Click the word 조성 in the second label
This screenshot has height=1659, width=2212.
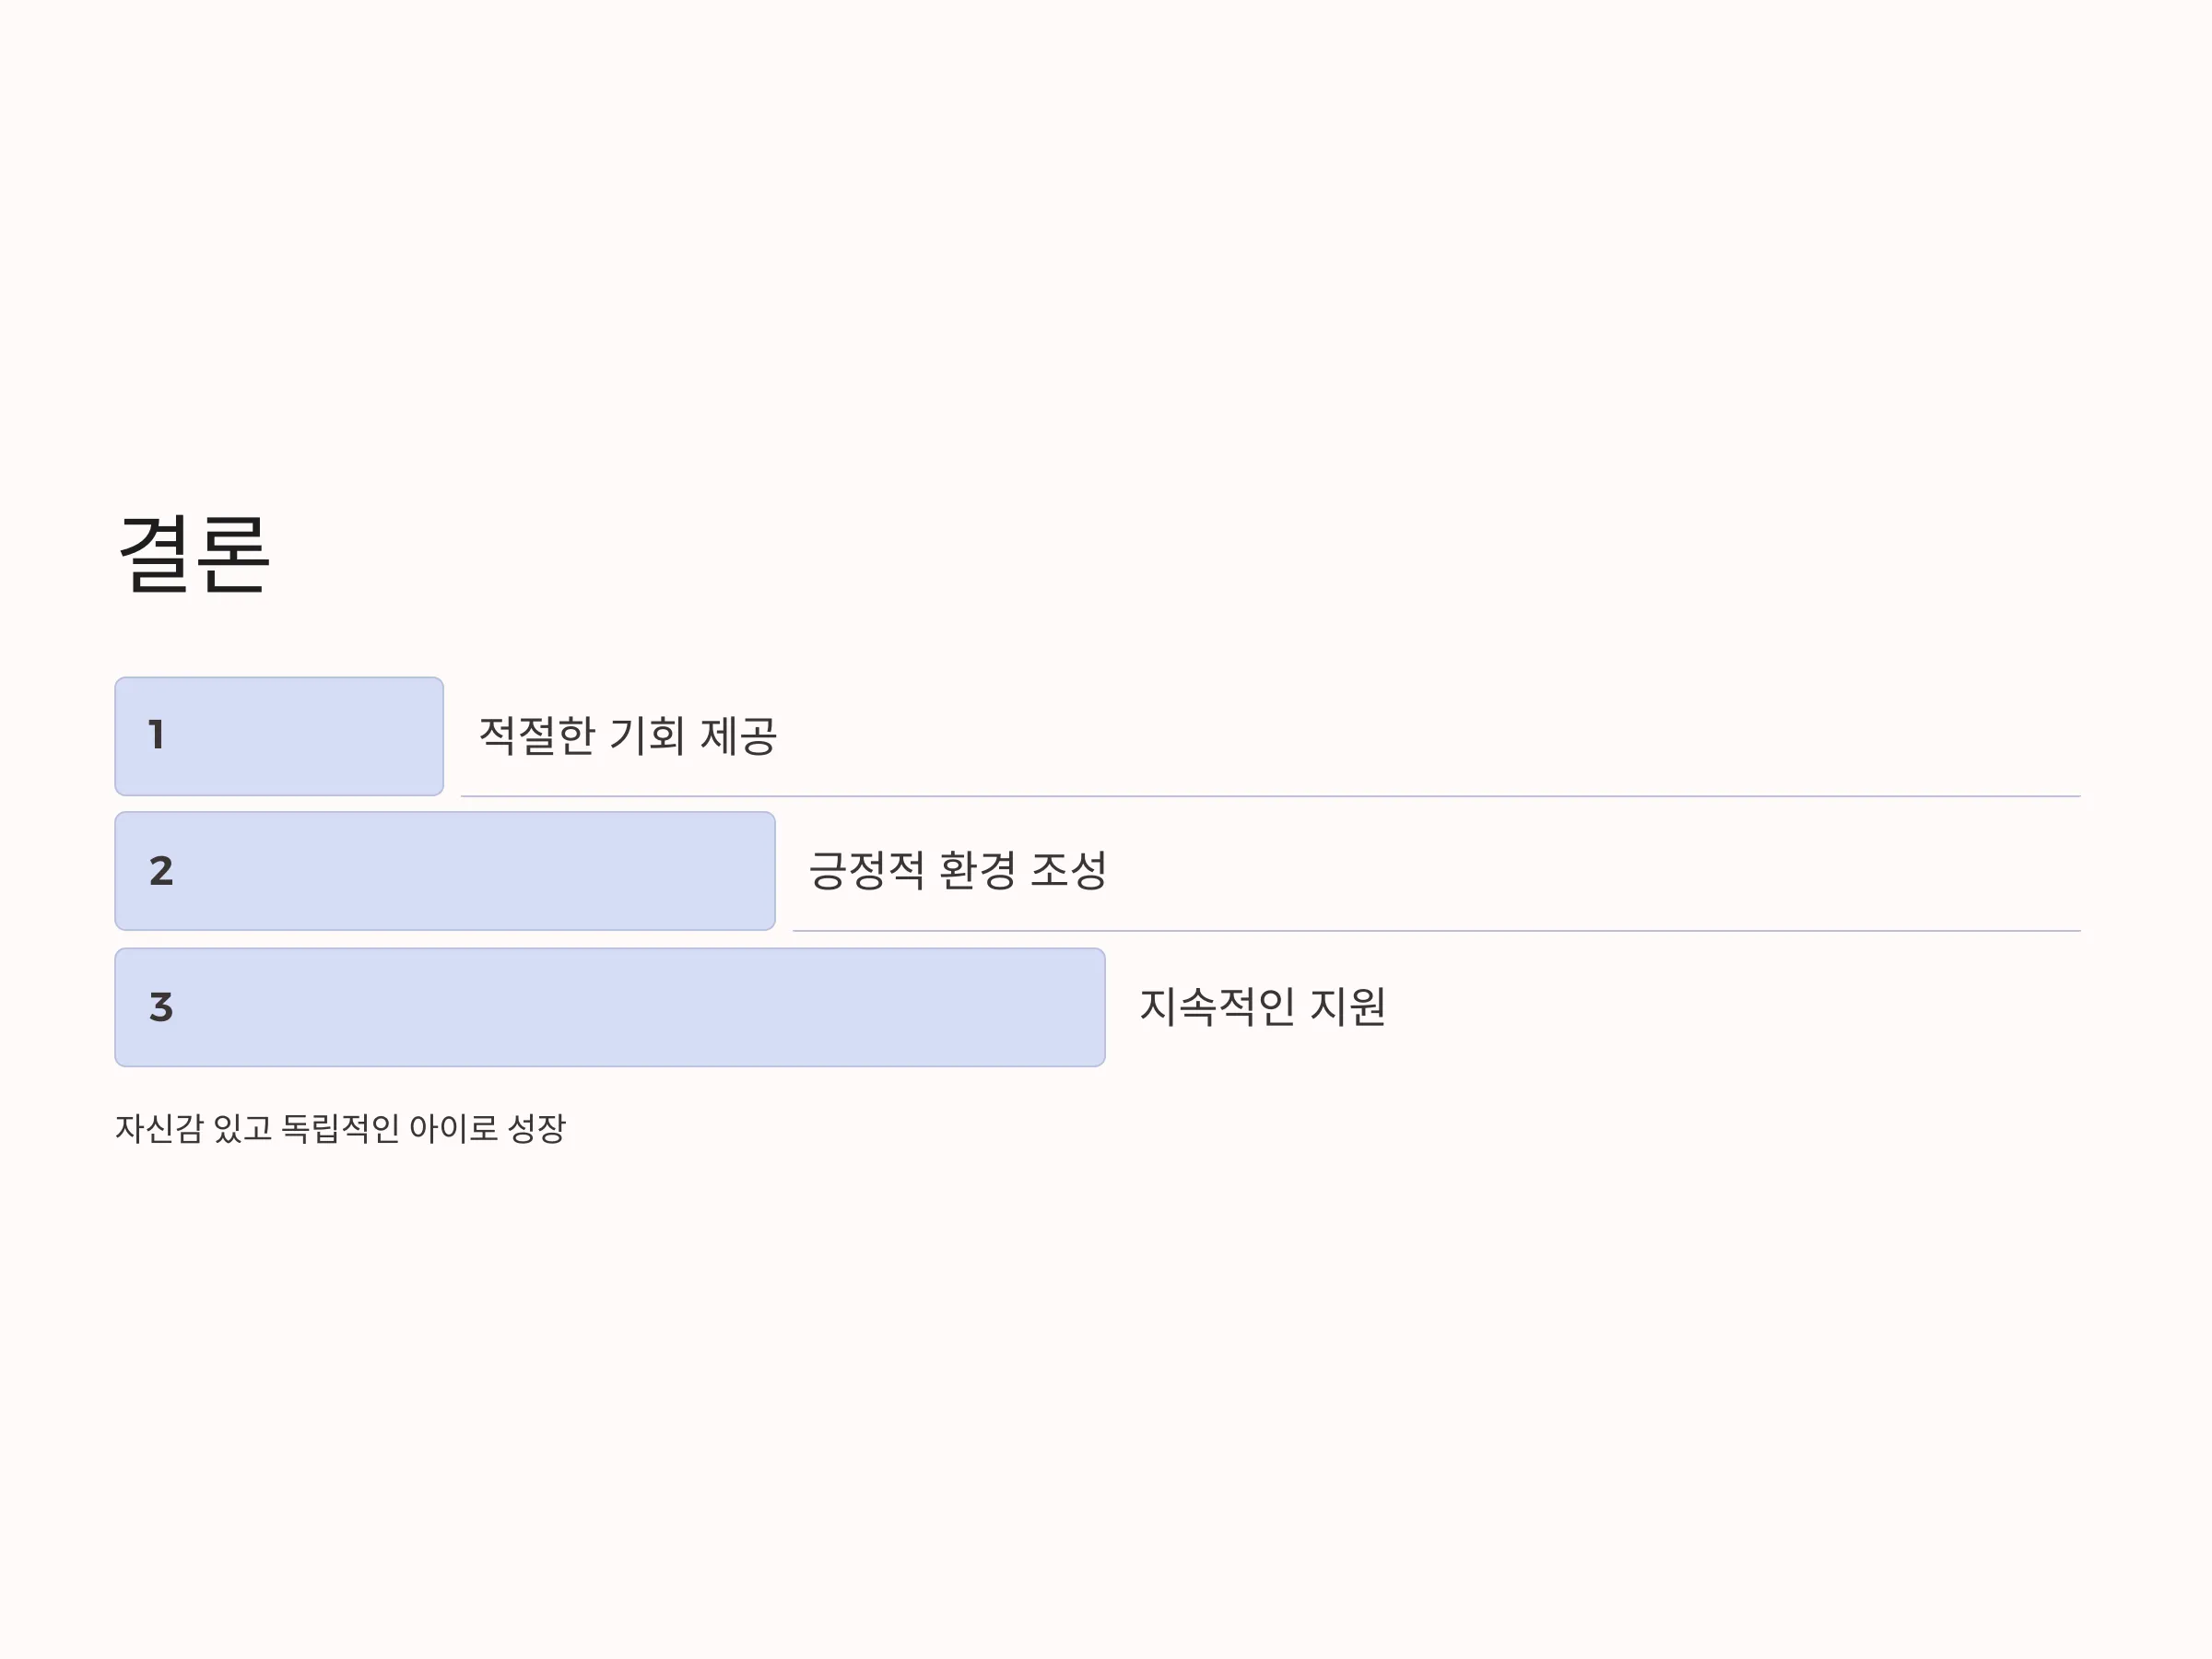pyautogui.click(x=1068, y=871)
